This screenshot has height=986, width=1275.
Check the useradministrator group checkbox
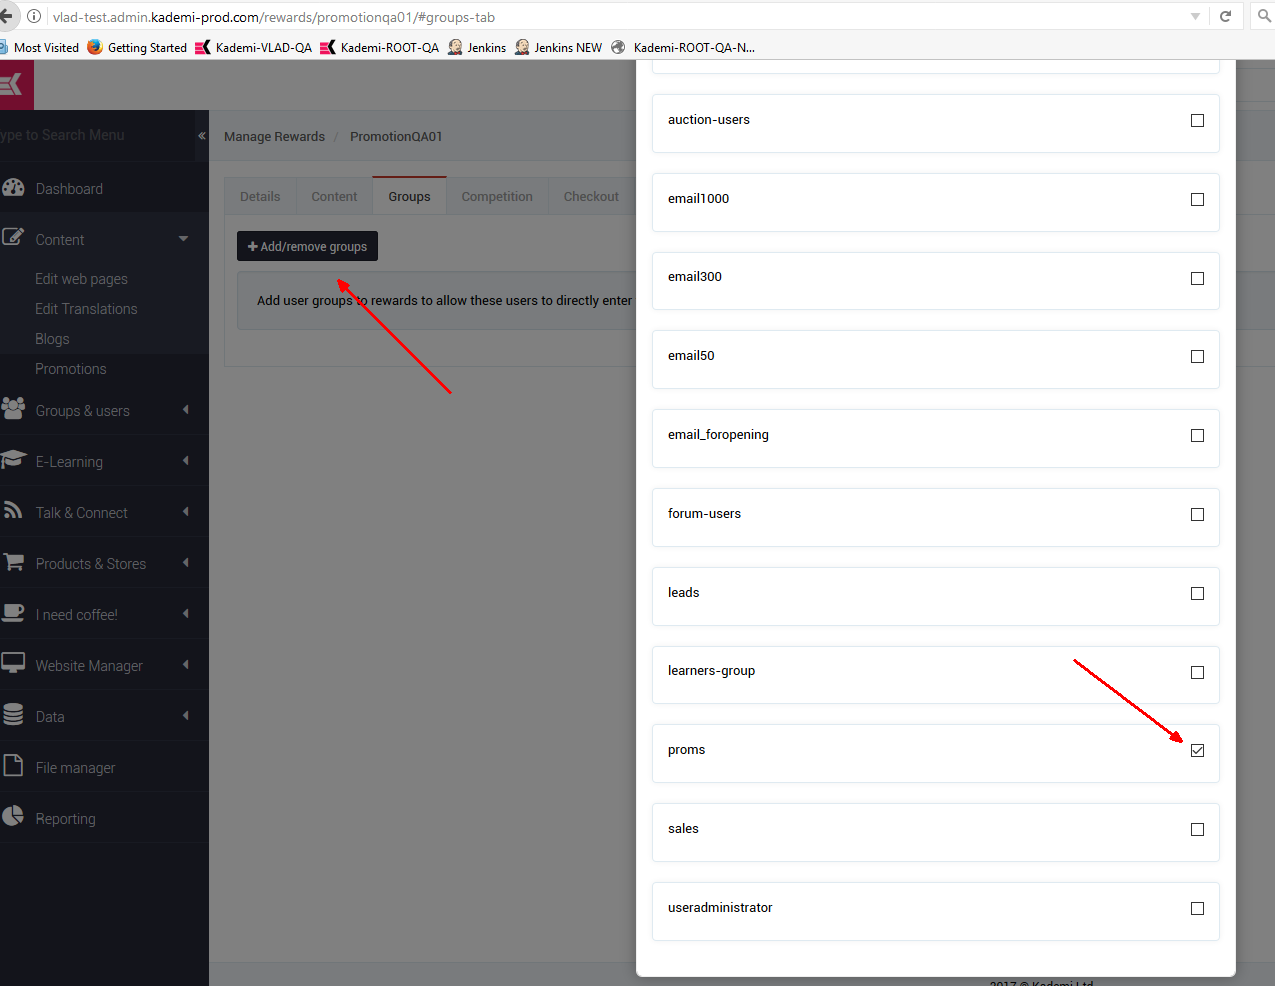(x=1197, y=908)
